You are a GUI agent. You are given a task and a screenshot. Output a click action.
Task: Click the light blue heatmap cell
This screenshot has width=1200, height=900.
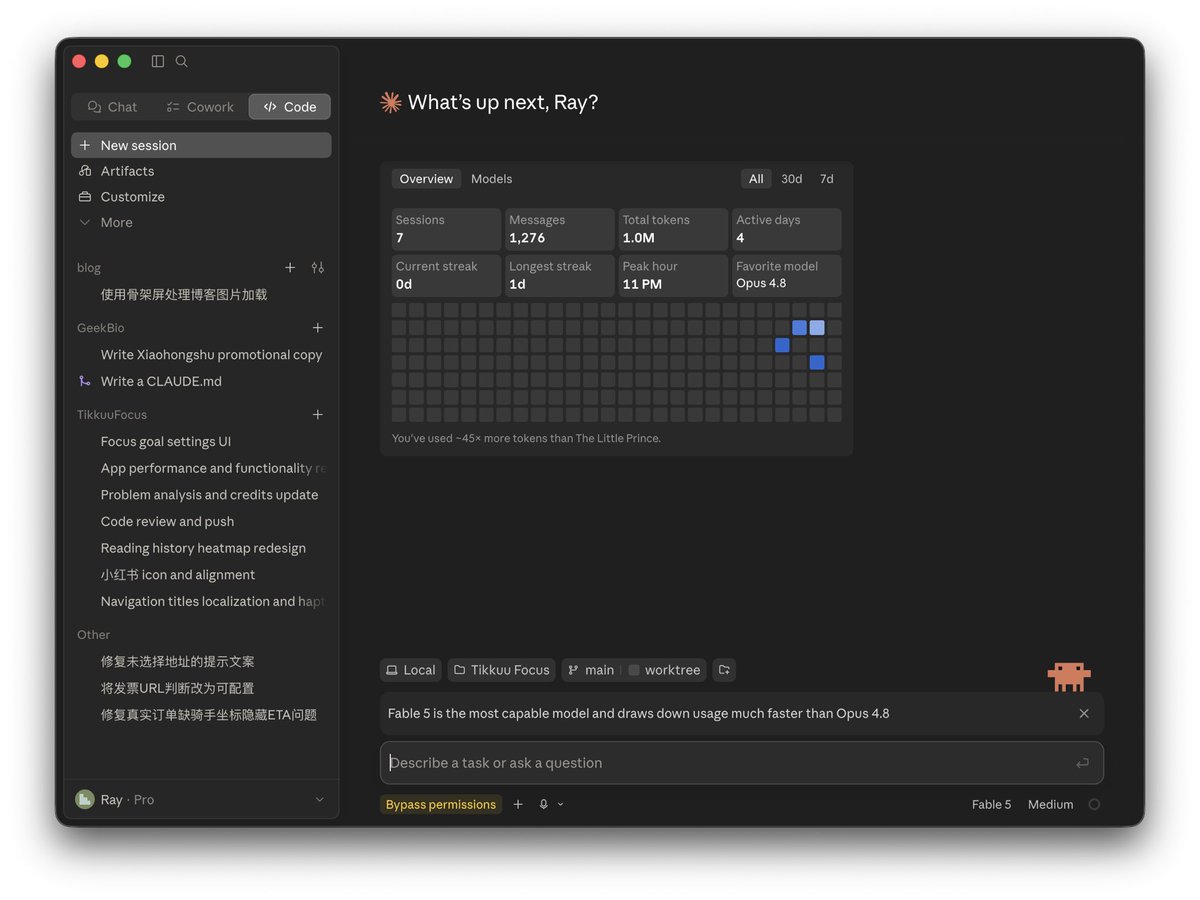[817, 328]
